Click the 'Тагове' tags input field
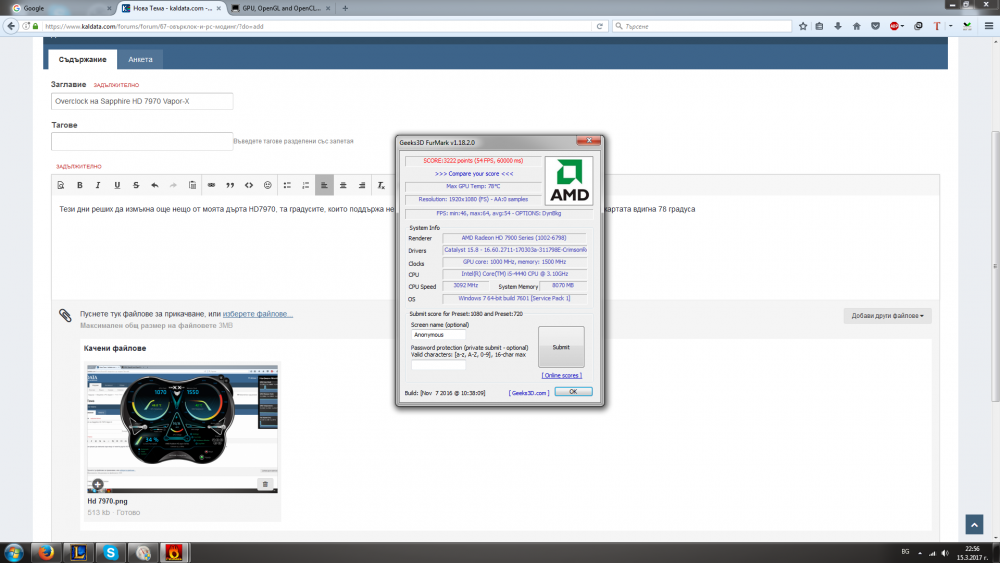The width and height of the screenshot is (1000, 563). pos(142,142)
